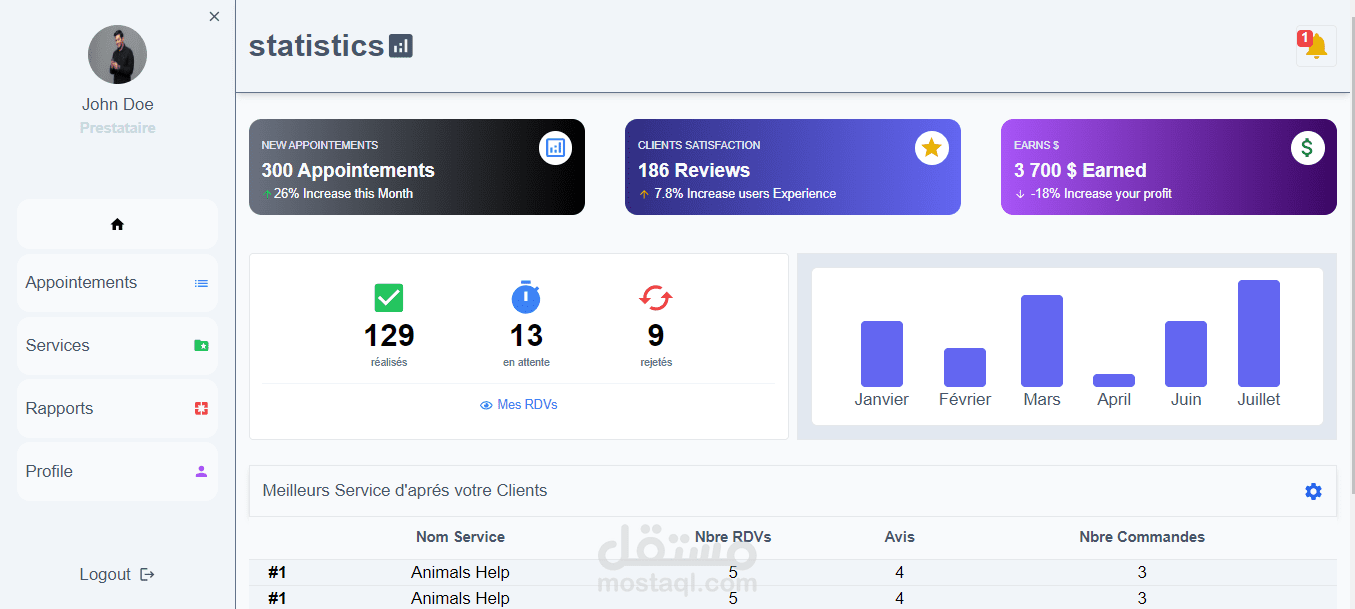This screenshot has width=1355, height=609.
Task: Click the 3 700 $ Earned card text
Action: (x=1080, y=170)
